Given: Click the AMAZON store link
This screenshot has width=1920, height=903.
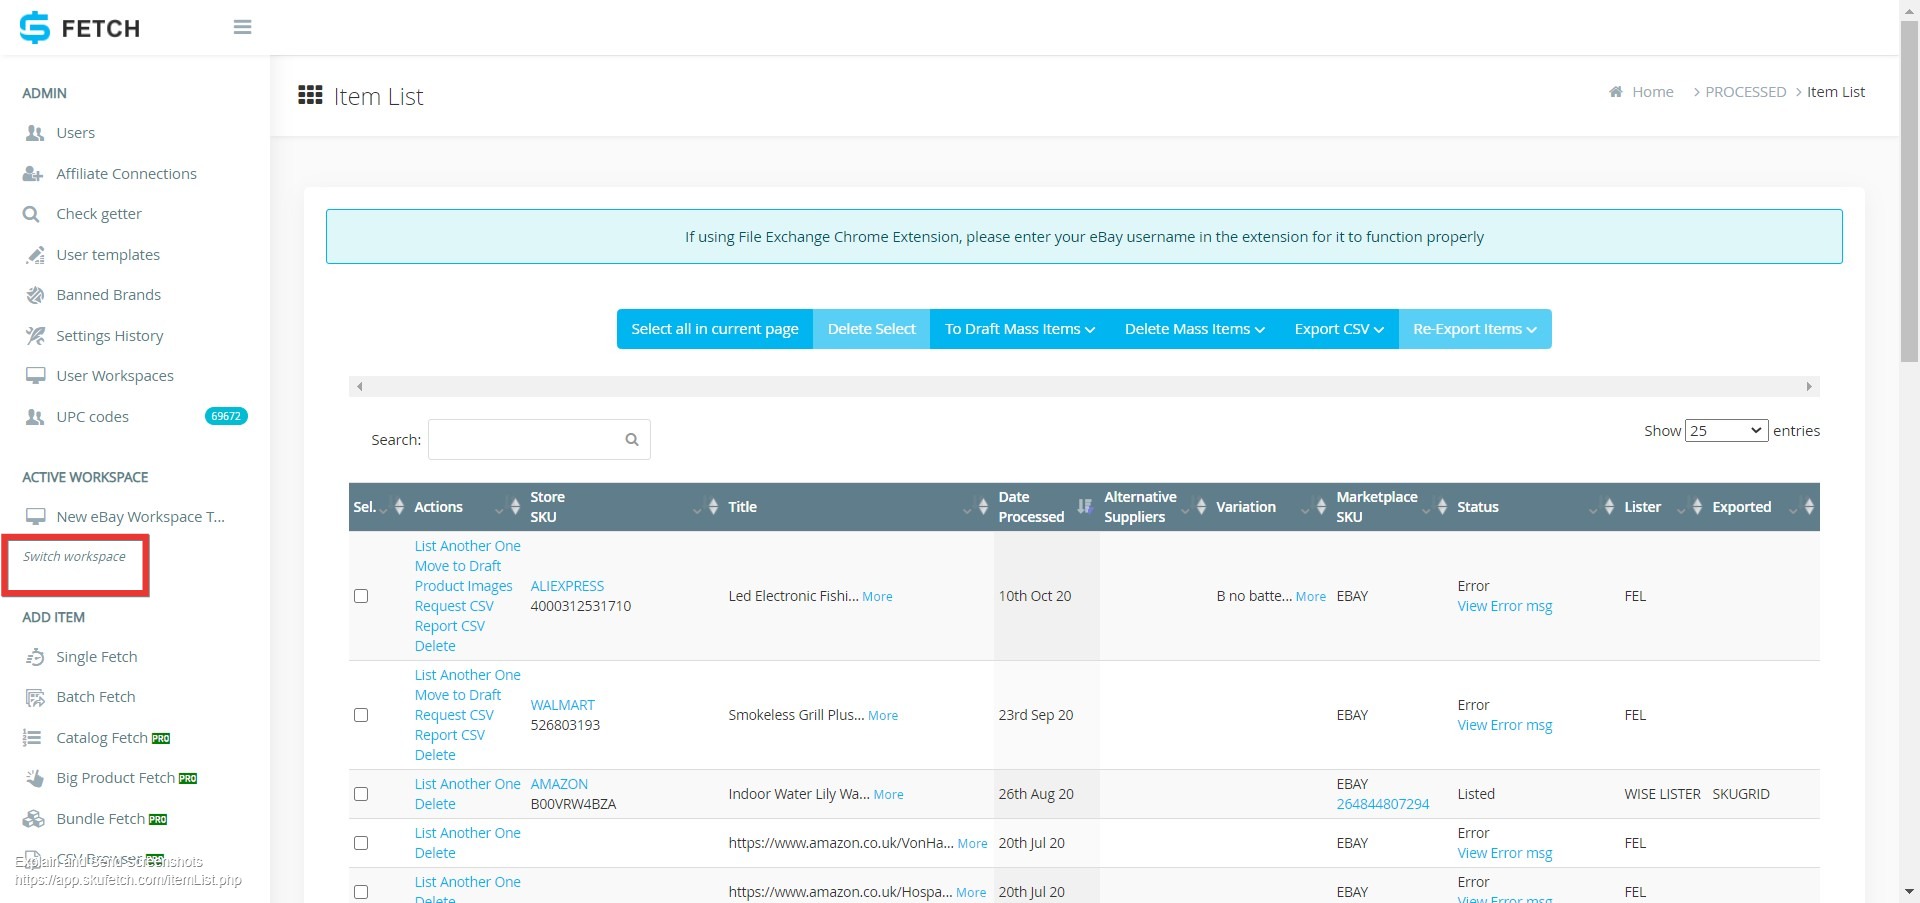Looking at the screenshot, I should click(x=559, y=784).
